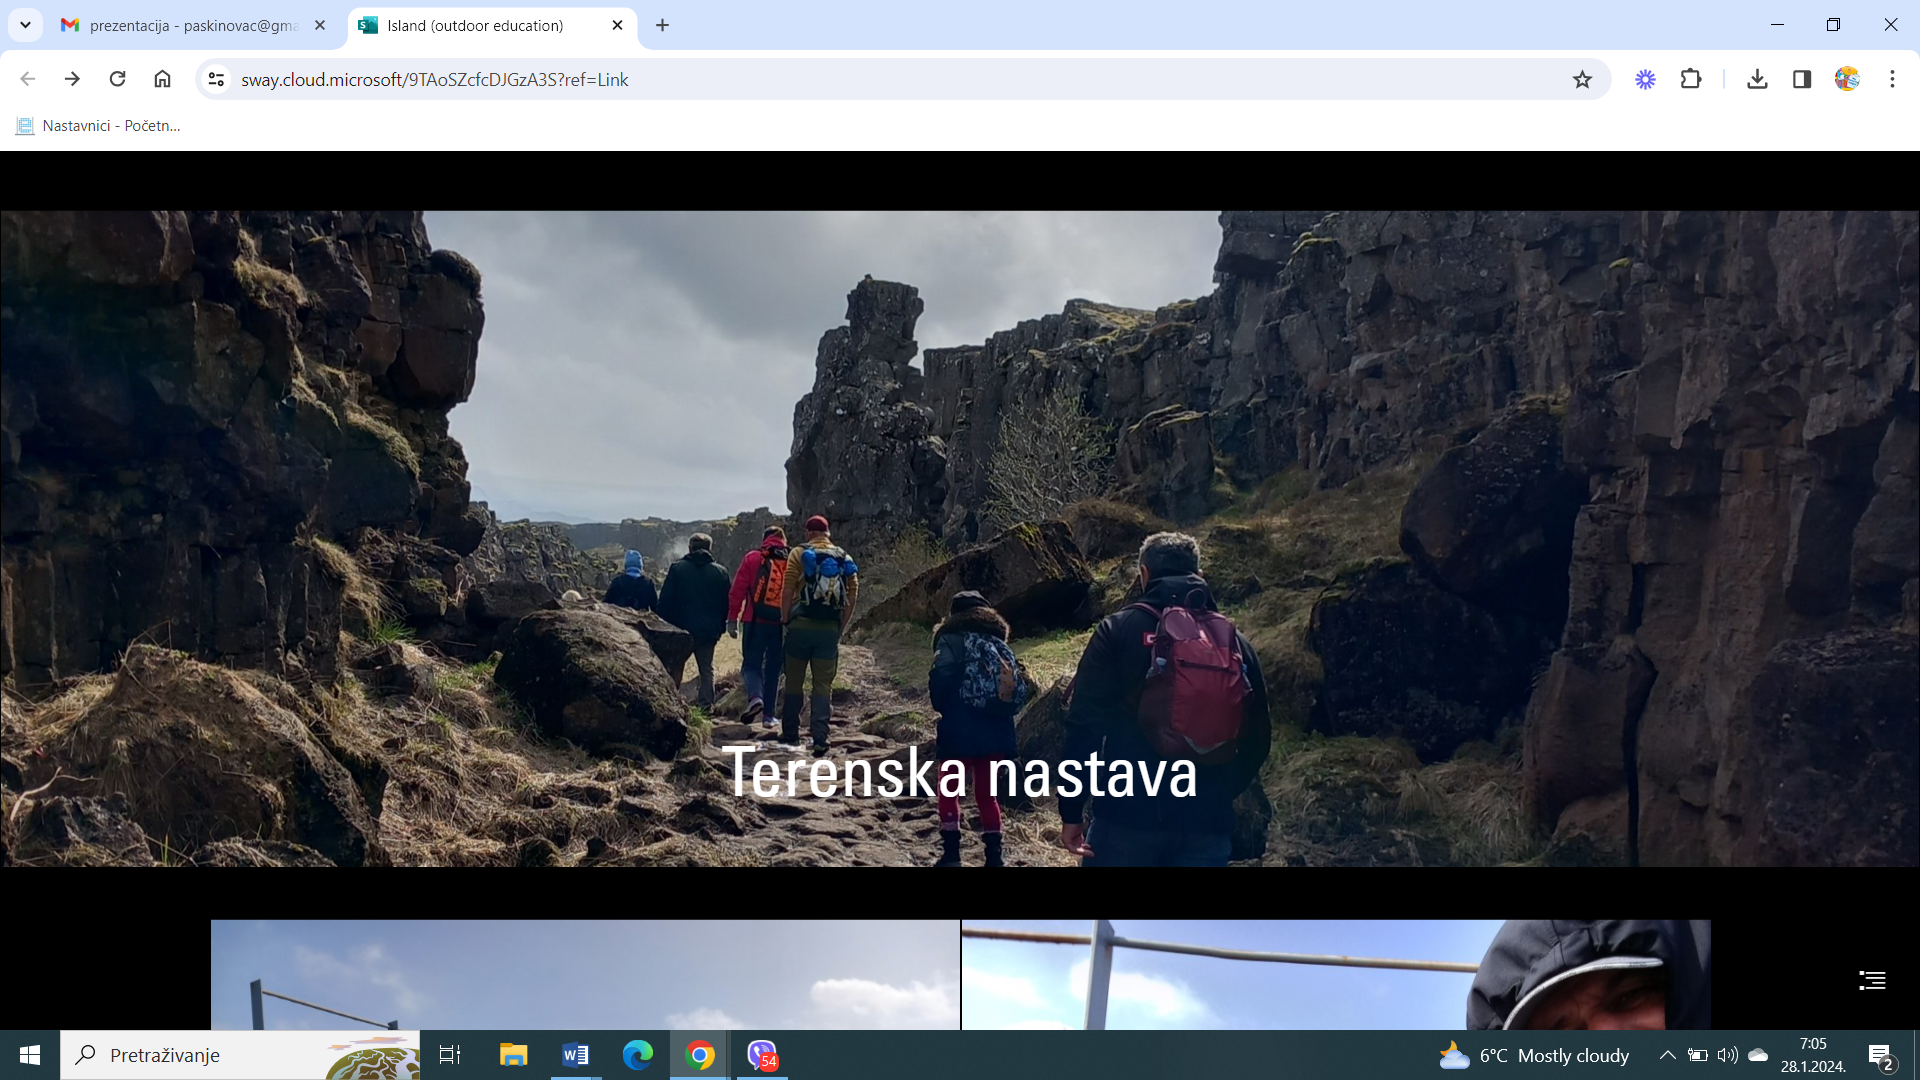Open the browser home page
This screenshot has height=1080, width=1920.
pos(162,79)
